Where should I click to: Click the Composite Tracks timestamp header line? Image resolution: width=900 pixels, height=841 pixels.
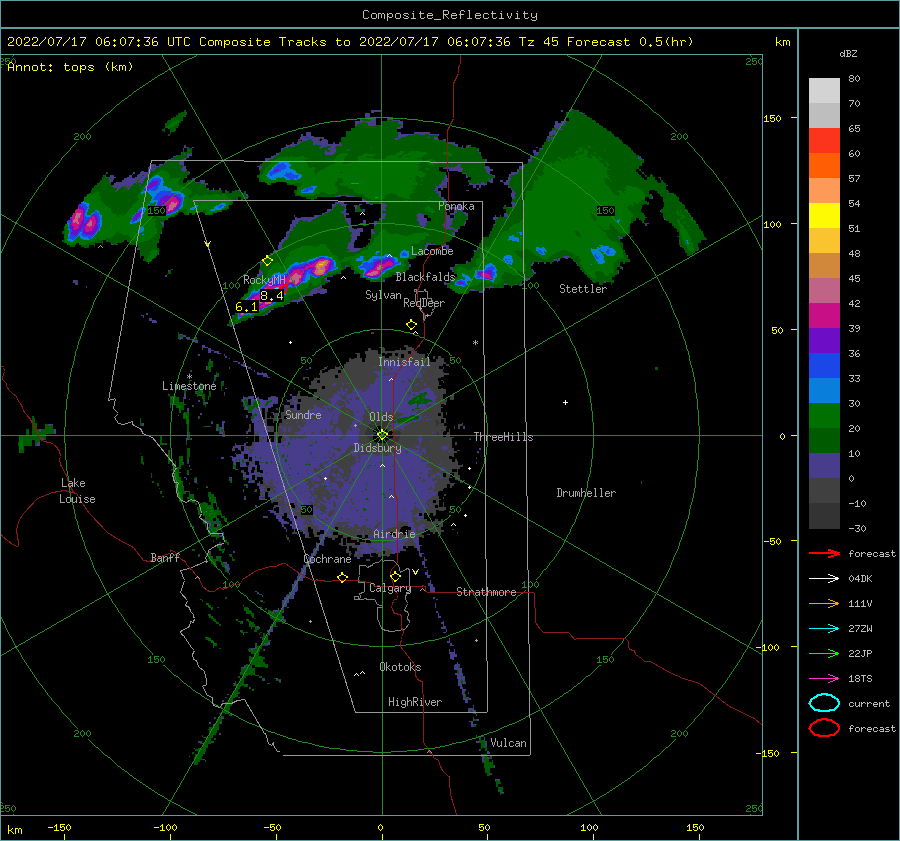click(350, 41)
